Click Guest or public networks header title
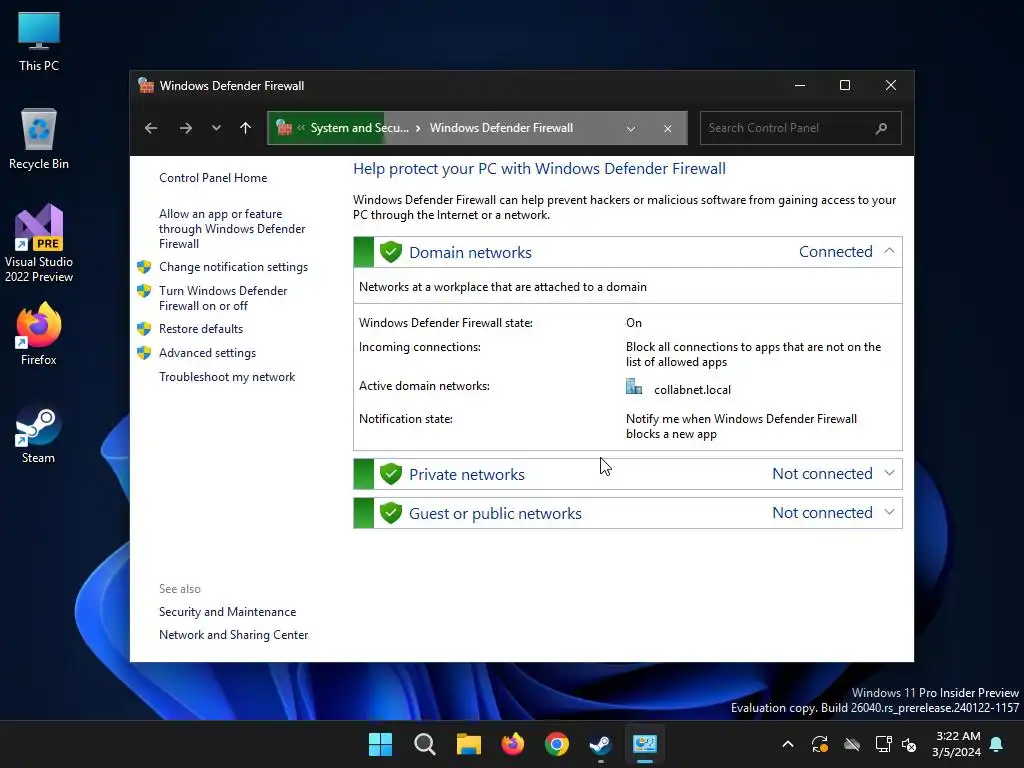The width and height of the screenshot is (1024, 768). [x=495, y=514]
